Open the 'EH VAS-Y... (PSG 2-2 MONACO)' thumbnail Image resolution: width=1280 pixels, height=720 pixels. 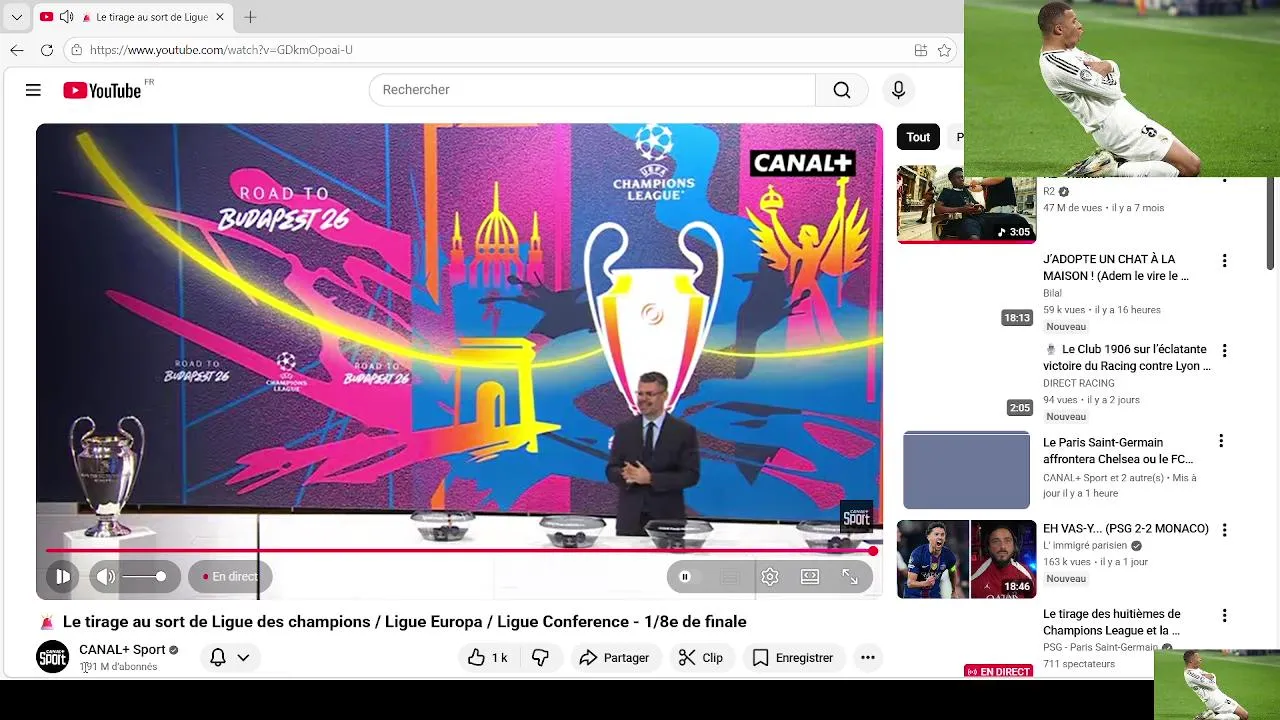coord(966,559)
